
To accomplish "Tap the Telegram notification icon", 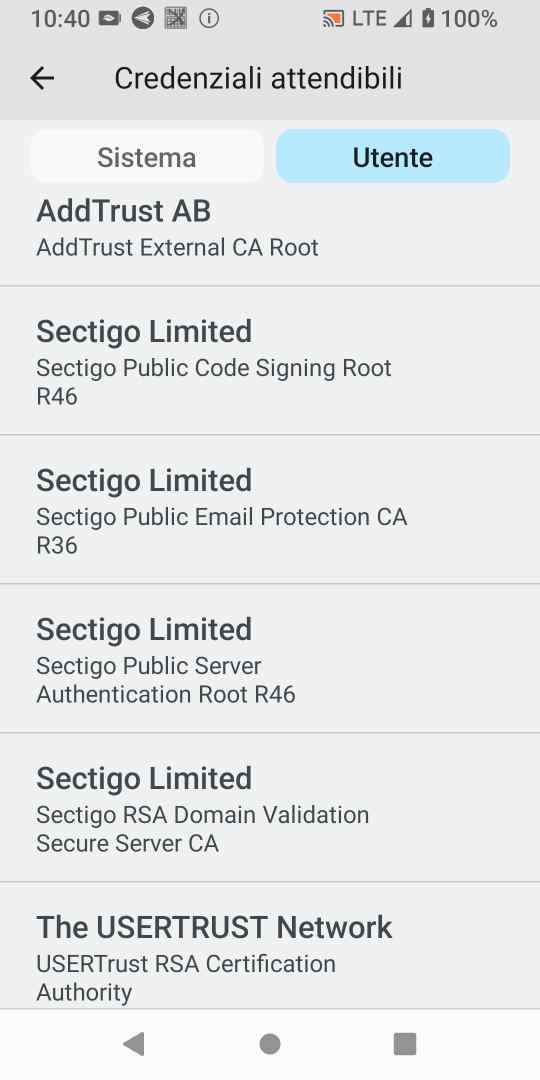I will [143, 19].
